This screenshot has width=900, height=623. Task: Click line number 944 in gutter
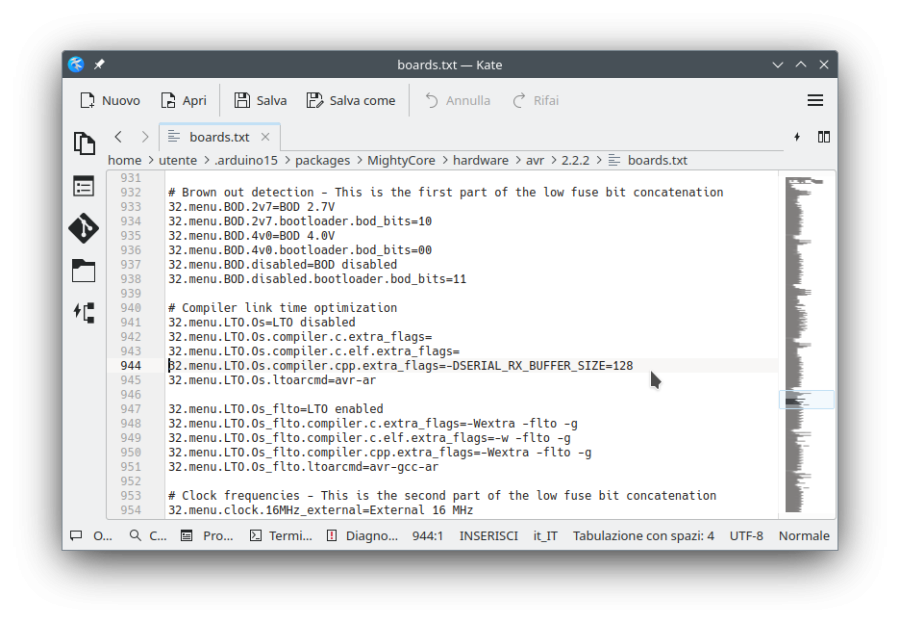pyautogui.click(x=131, y=366)
